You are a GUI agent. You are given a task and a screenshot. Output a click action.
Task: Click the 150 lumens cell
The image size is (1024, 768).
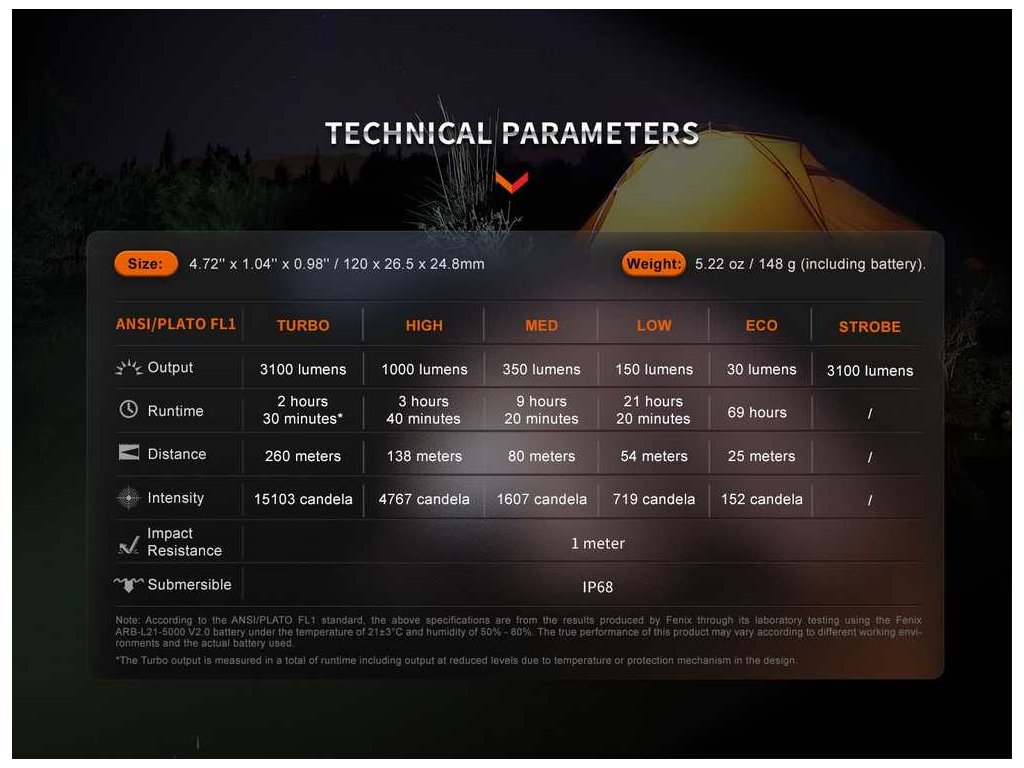[654, 369]
